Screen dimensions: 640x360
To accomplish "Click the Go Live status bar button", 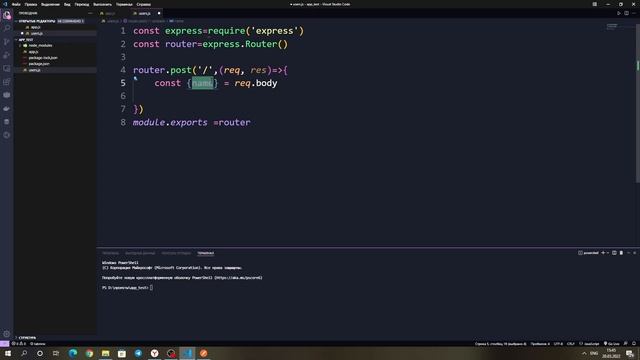I will pos(611,344).
